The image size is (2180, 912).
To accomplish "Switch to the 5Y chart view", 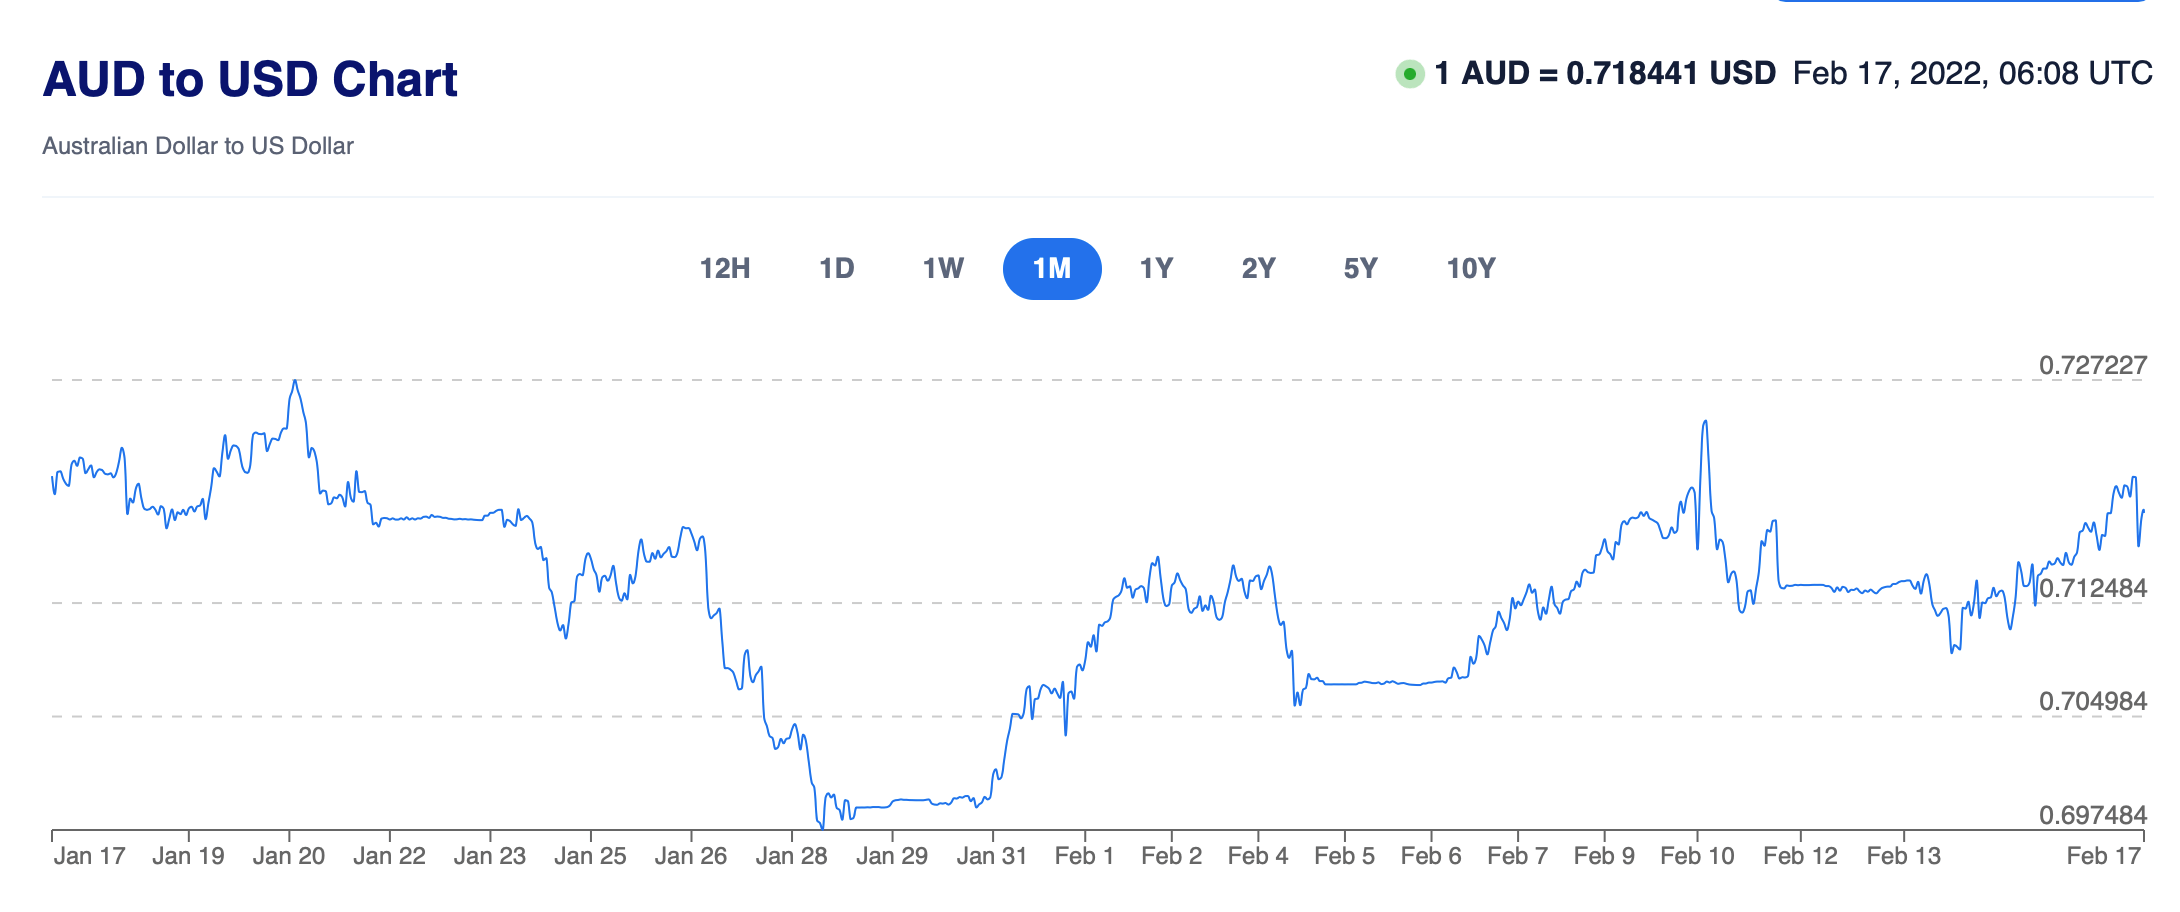I will pyautogui.click(x=1360, y=269).
